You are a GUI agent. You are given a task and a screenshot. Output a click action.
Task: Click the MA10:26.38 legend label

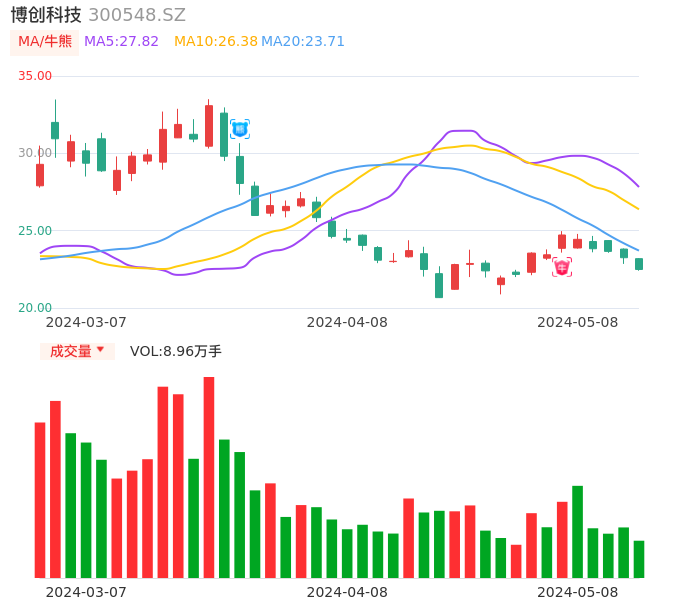tap(216, 41)
